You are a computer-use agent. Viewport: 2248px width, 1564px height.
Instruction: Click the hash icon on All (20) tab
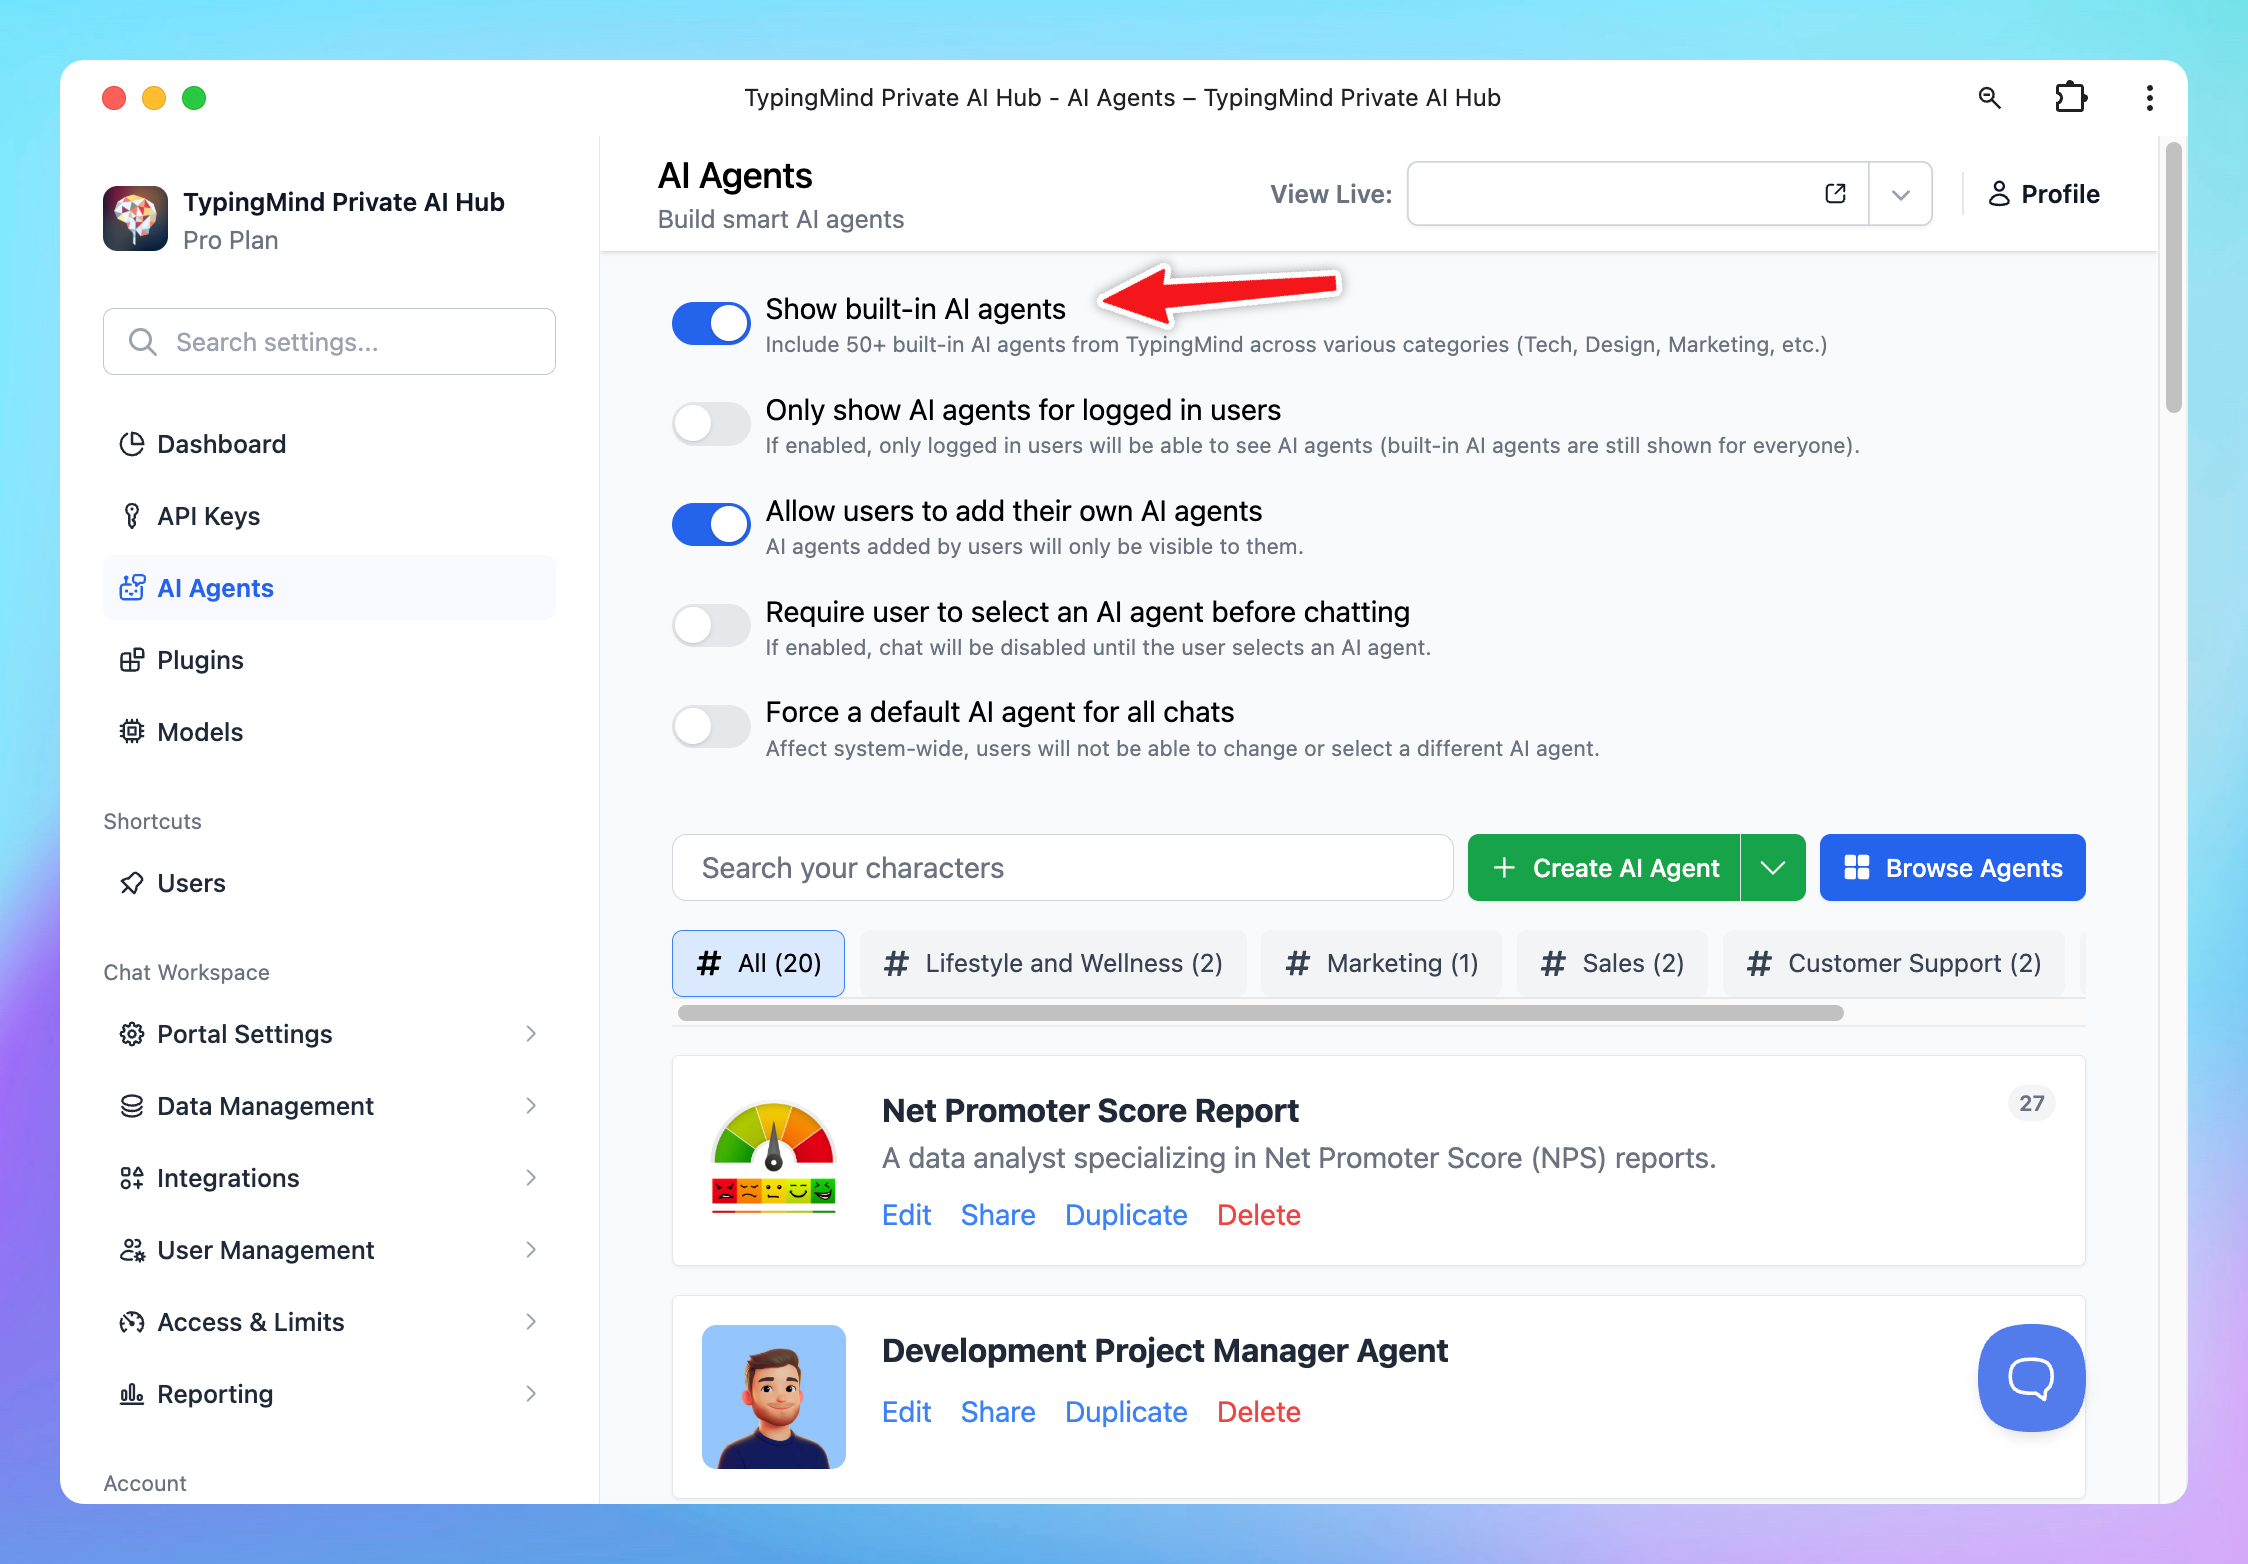pyautogui.click(x=708, y=963)
